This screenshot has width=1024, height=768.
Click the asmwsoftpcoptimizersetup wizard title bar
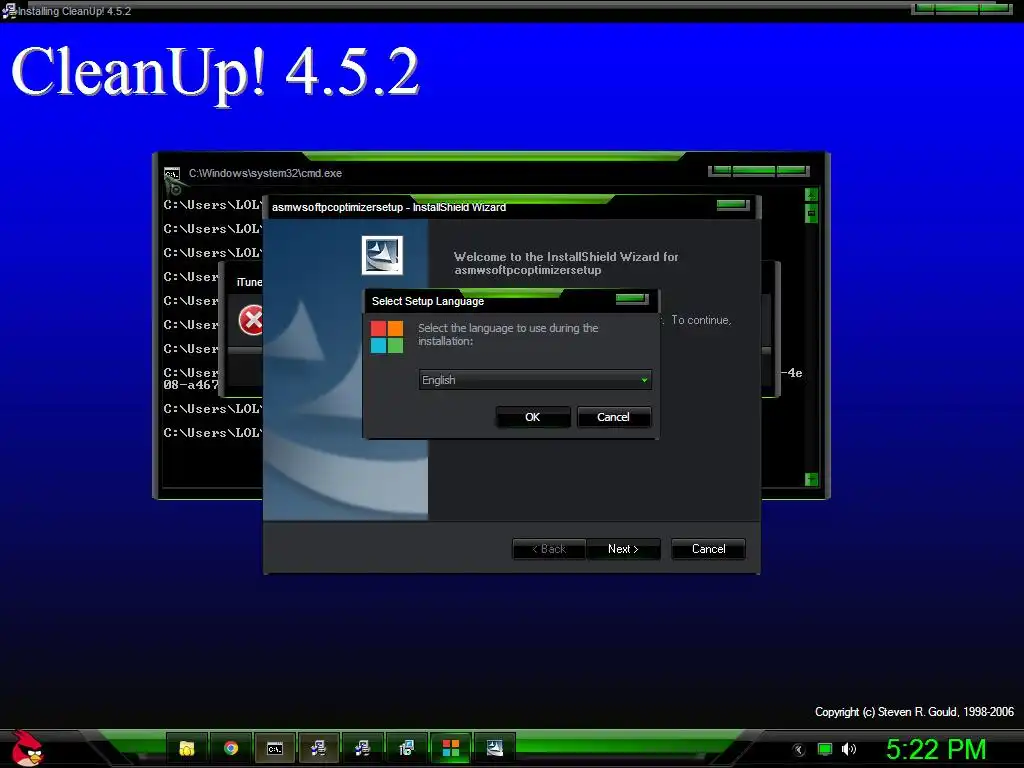pos(511,207)
